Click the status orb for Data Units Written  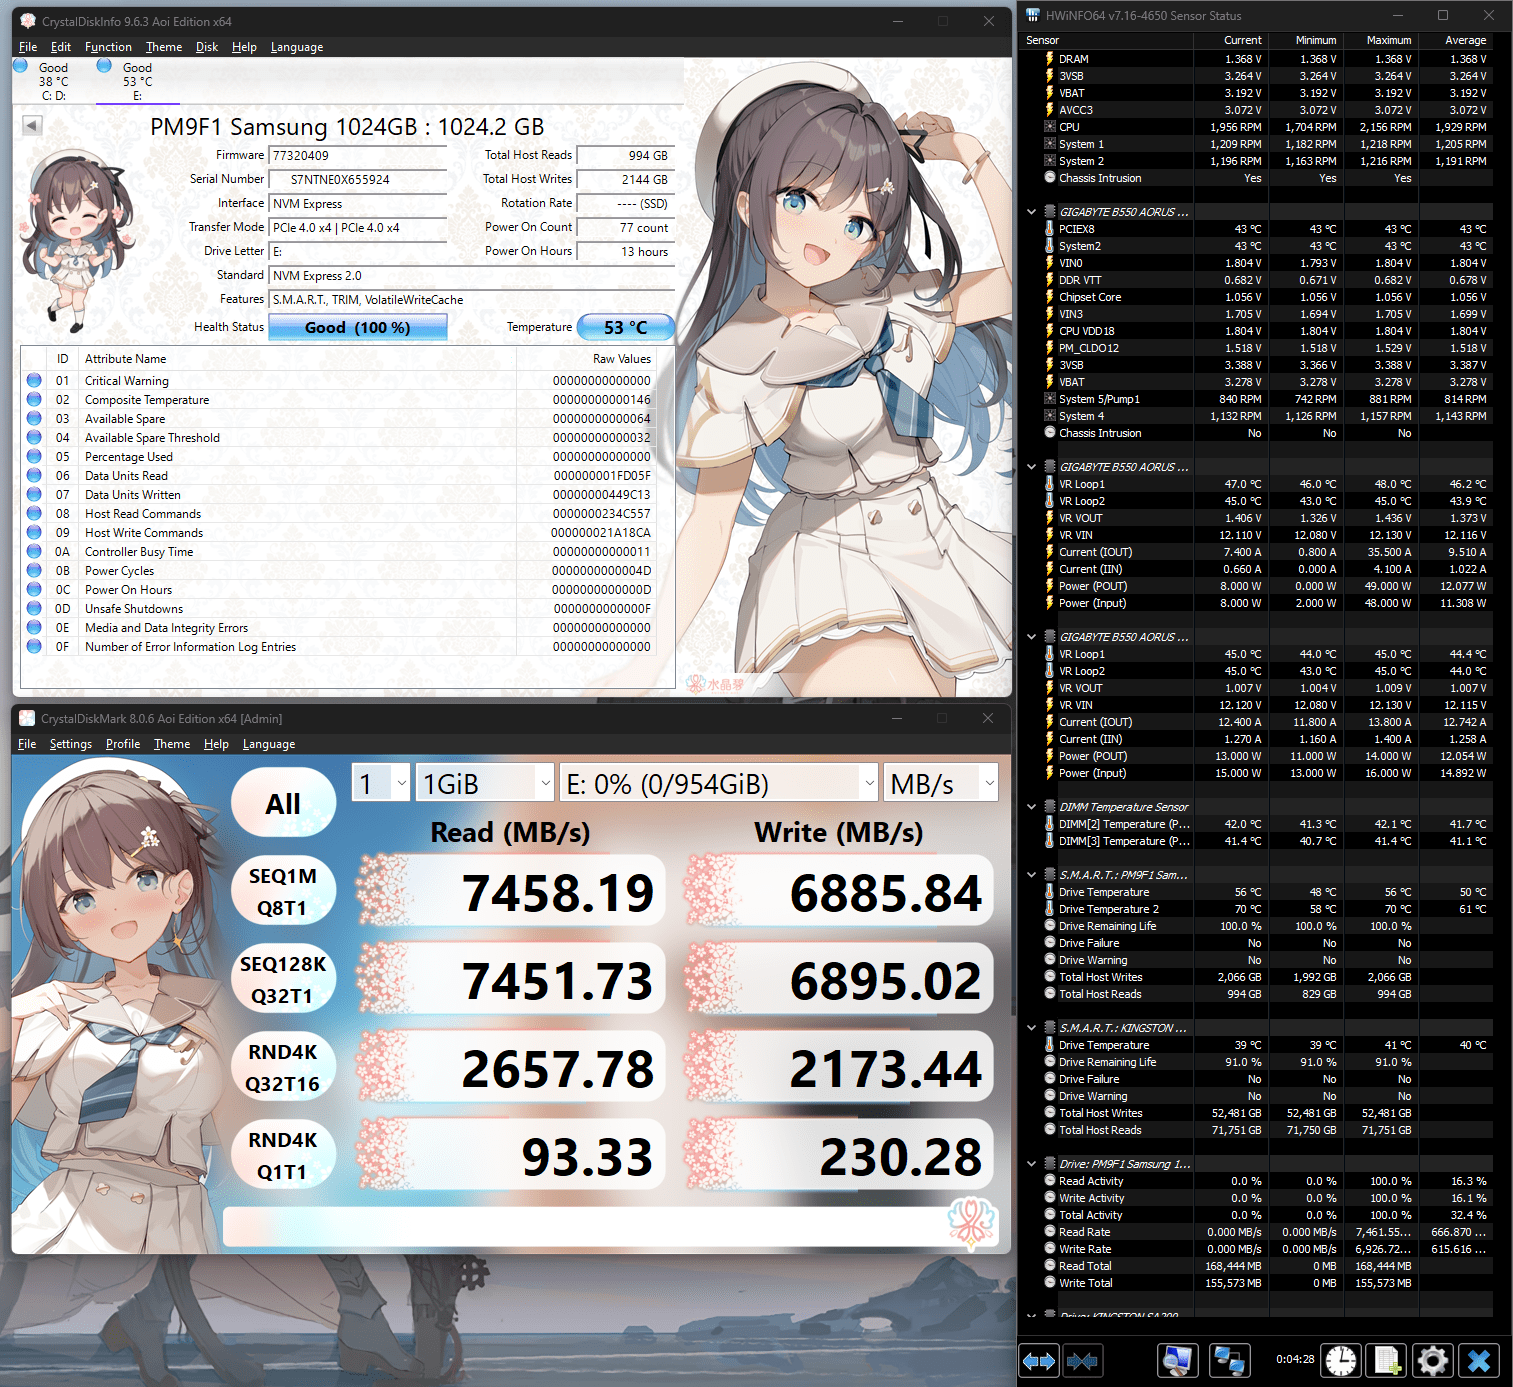click(x=34, y=494)
